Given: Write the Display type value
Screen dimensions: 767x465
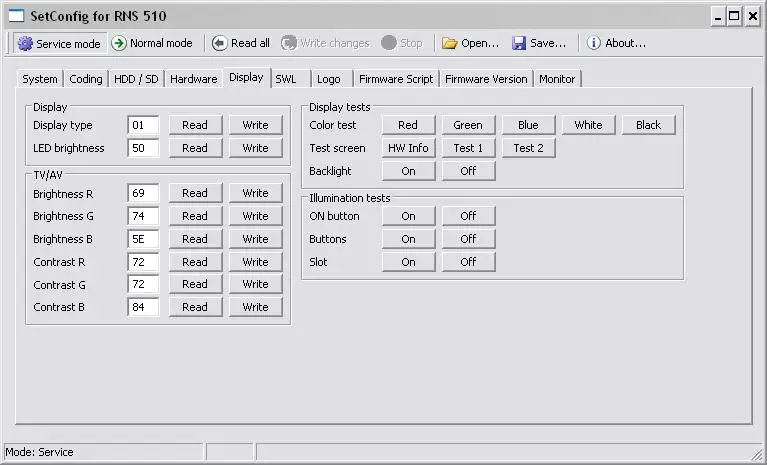Looking at the screenshot, I should click(255, 125).
